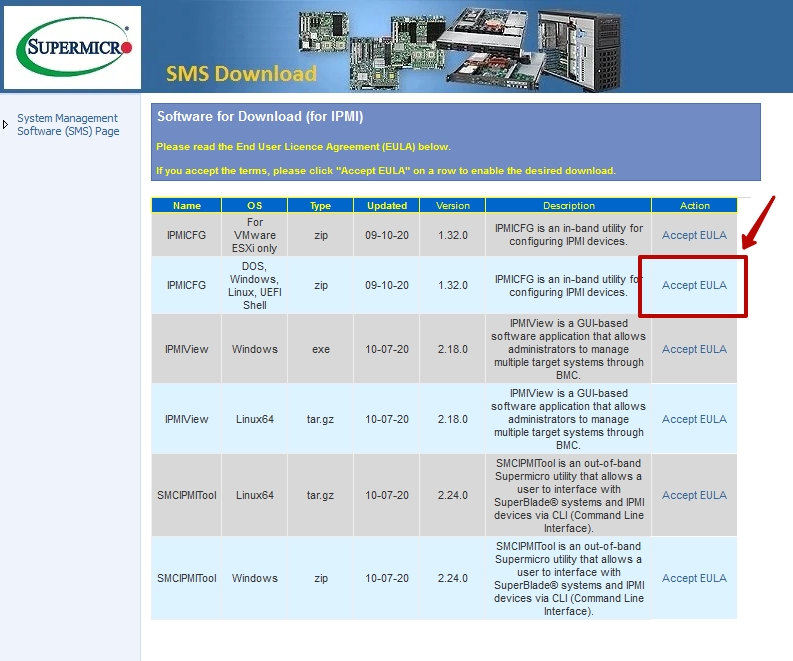Click the server hardware banner image
Image resolution: width=793 pixels, height=661 pixels.
tap(459, 50)
